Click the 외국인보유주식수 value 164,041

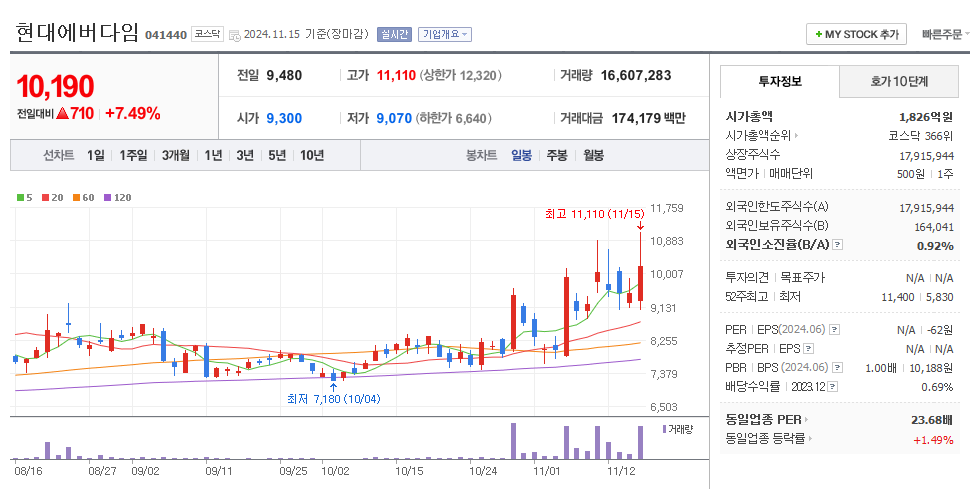pos(934,227)
